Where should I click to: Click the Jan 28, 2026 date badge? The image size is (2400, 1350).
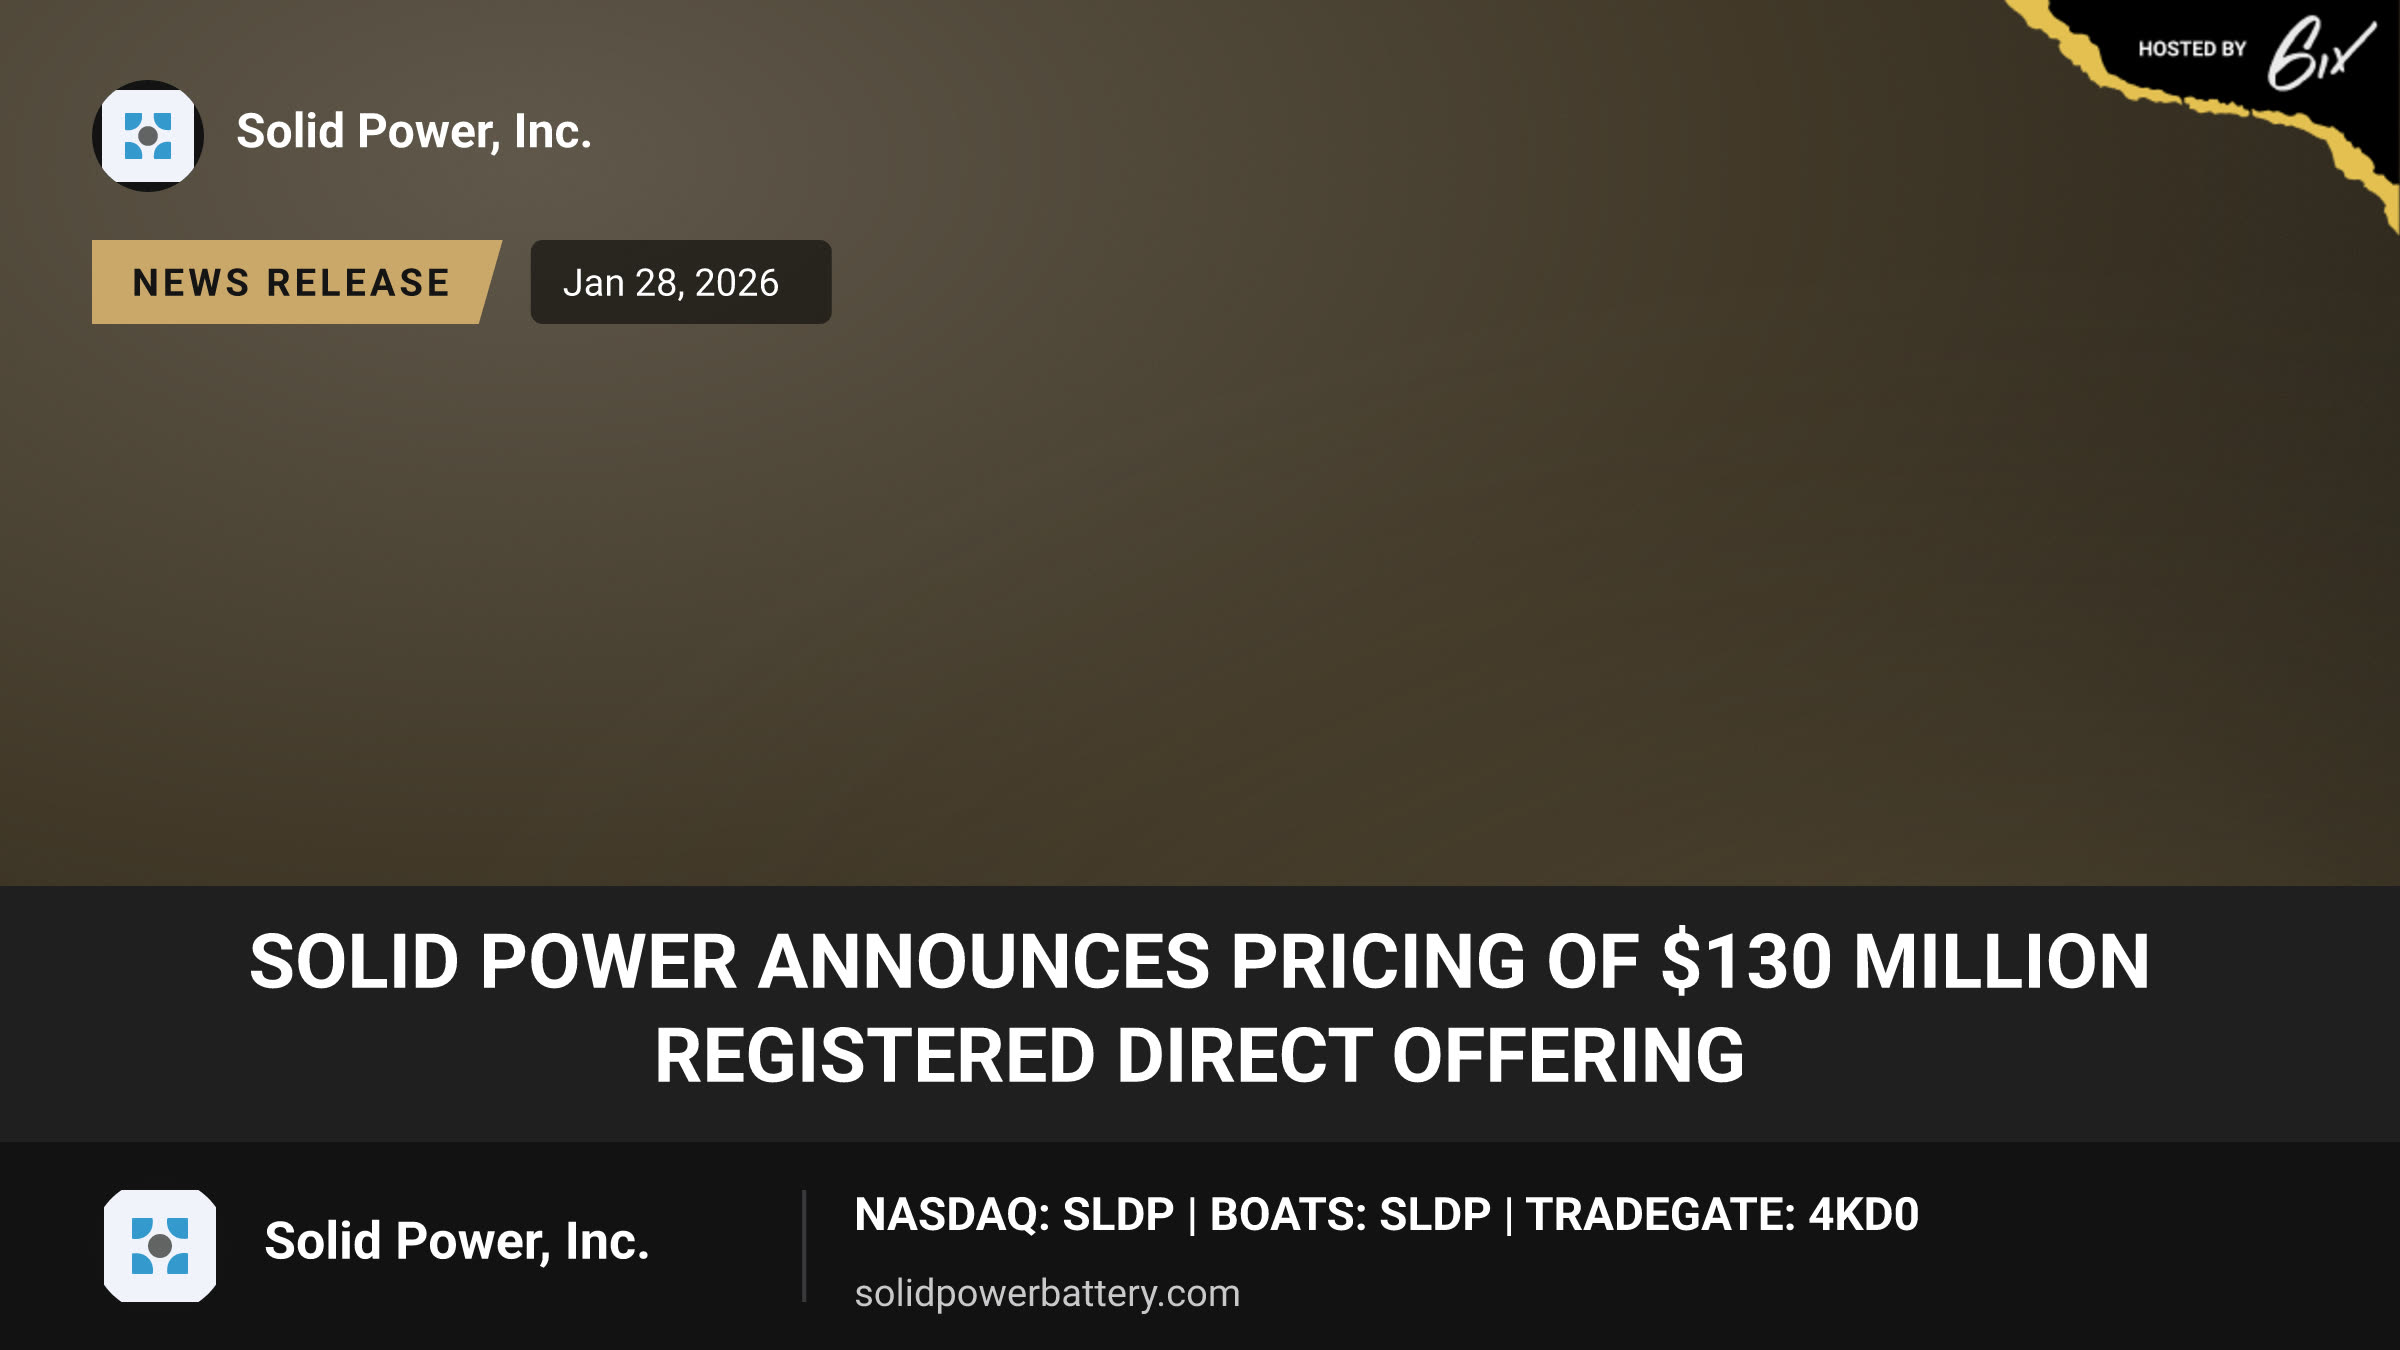coord(681,282)
